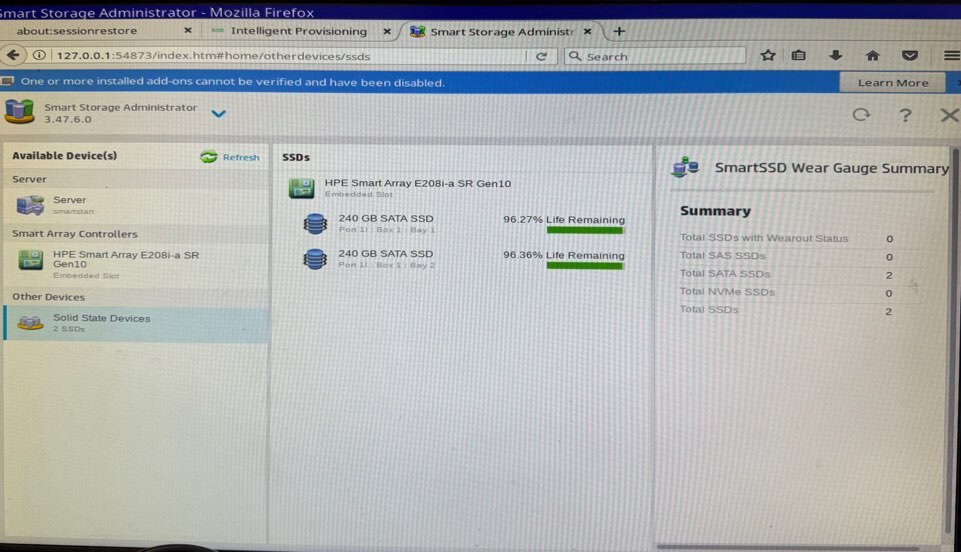Image resolution: width=961 pixels, height=552 pixels.
Task: Click the Smart Array Controllers section label
Action: 75,234
